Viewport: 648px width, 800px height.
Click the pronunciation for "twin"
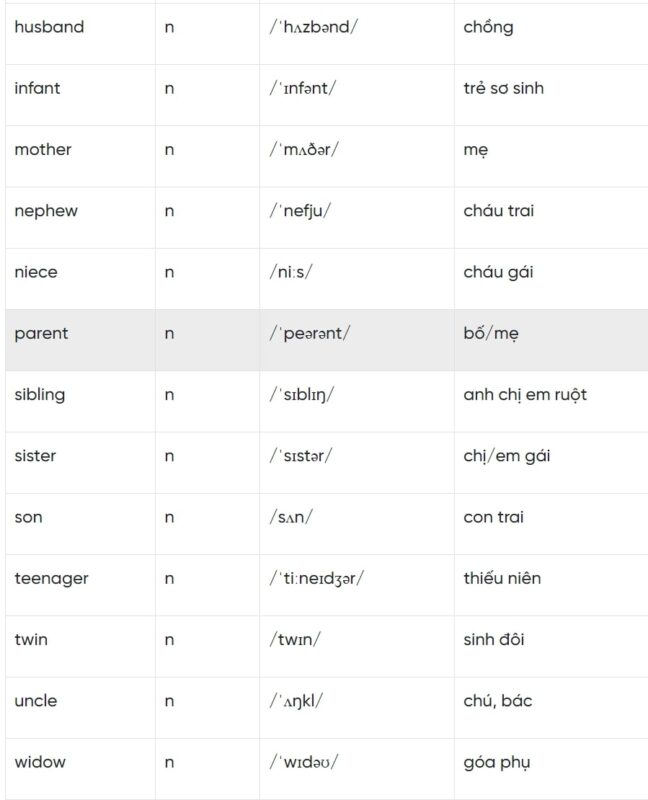click(295, 640)
